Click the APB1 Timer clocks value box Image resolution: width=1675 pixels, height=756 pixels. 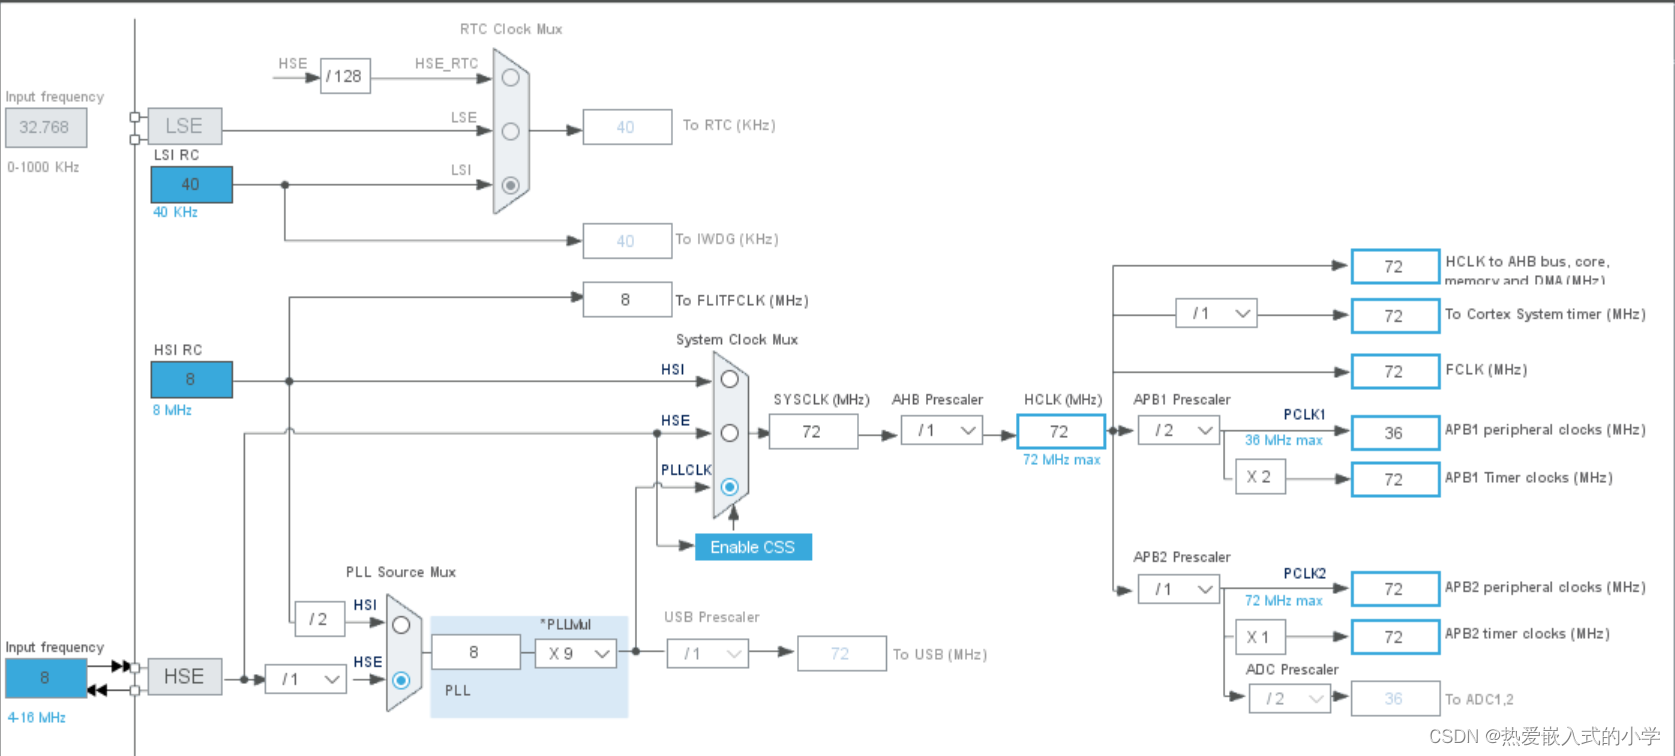click(x=1395, y=480)
